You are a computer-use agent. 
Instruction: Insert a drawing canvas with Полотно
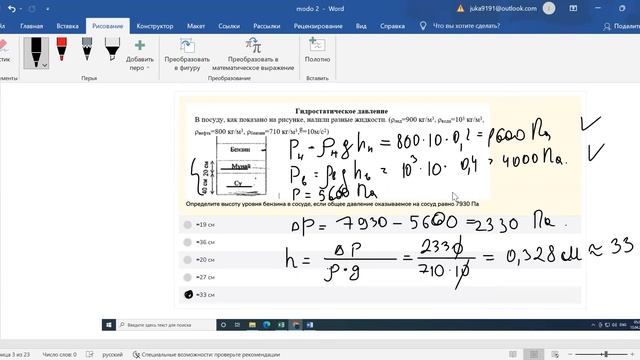click(317, 50)
